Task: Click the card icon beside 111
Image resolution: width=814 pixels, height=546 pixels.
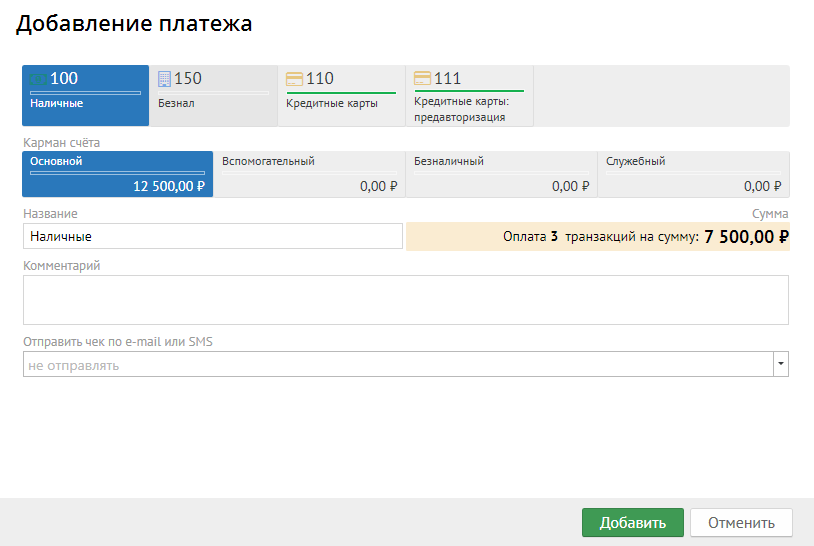Action: point(422,79)
